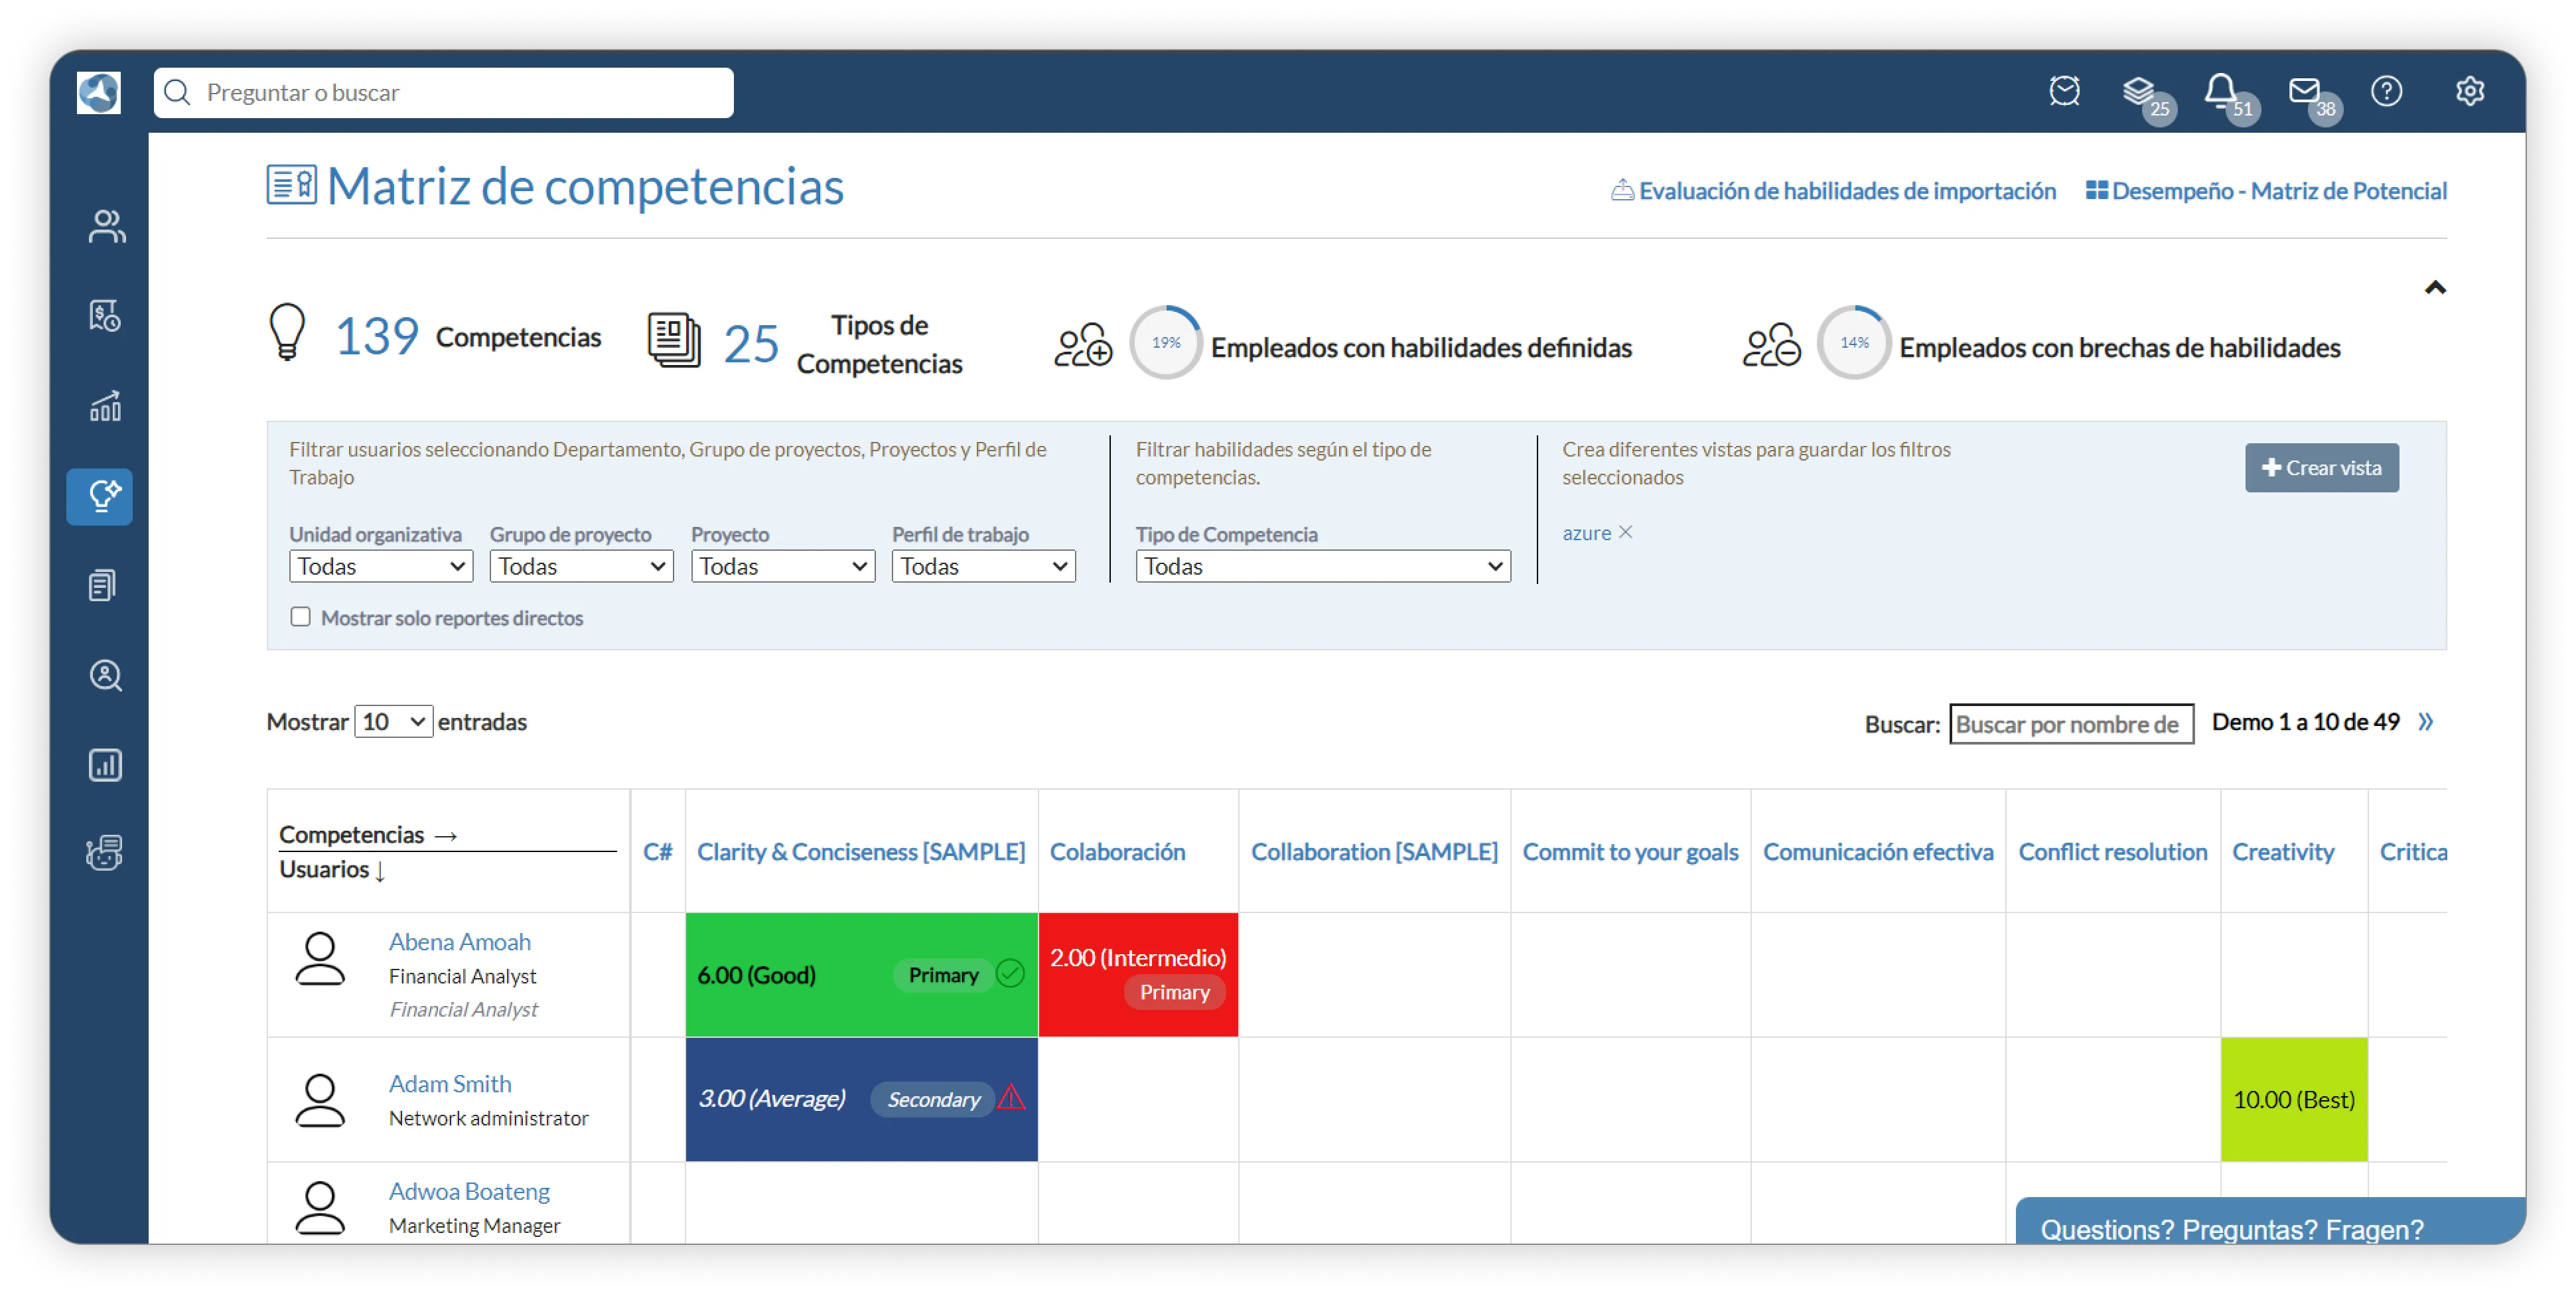
Task: Open the bar chart growth sidebar icon
Action: click(106, 406)
